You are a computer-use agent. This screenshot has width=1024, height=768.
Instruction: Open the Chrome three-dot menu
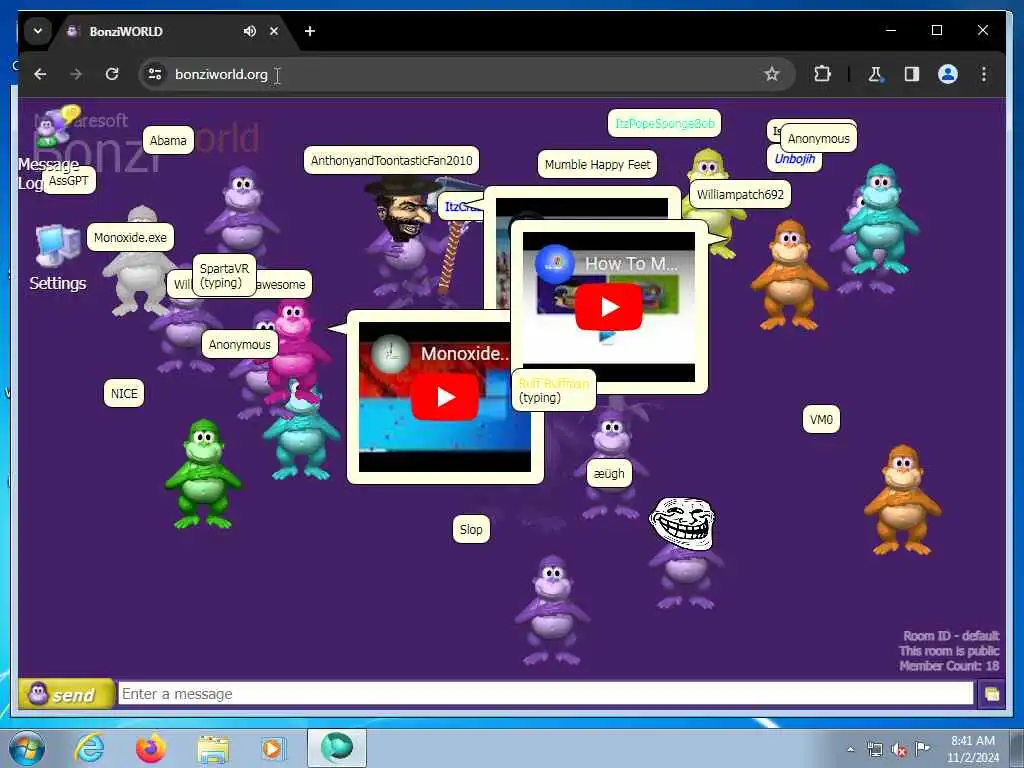984,74
